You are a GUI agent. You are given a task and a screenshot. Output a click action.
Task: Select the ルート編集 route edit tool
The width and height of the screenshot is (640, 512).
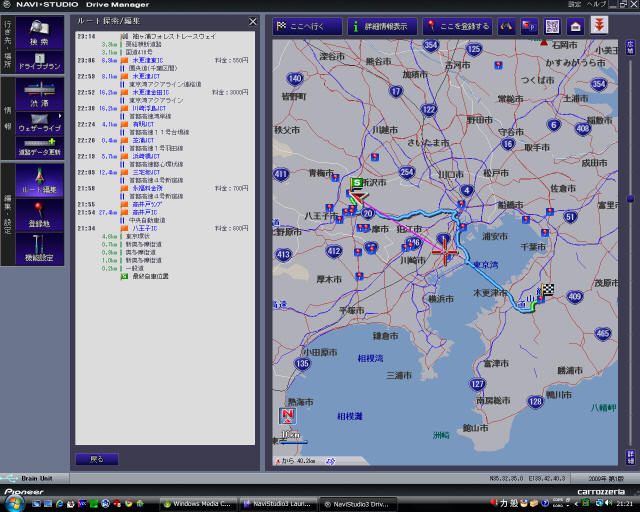tap(40, 181)
